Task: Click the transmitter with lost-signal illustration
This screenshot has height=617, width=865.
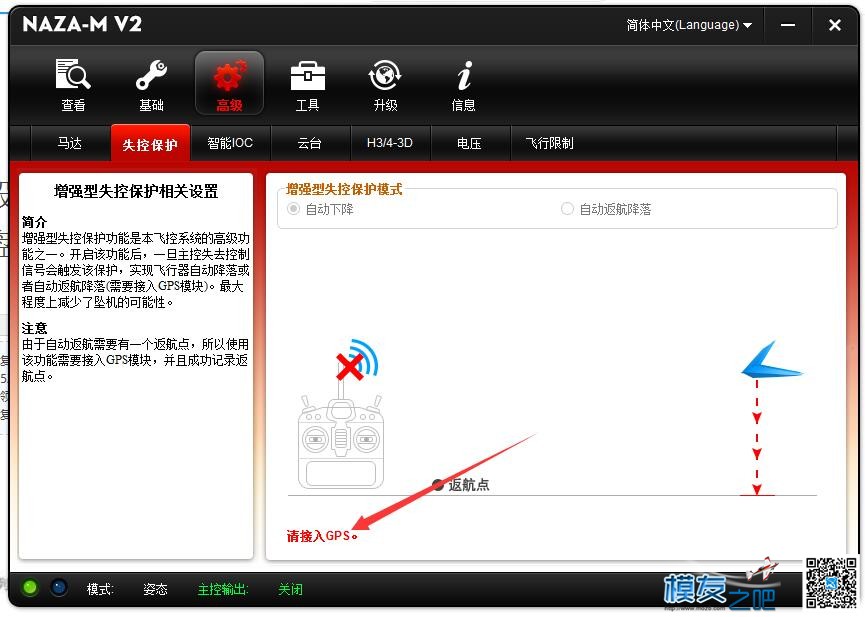Action: (341, 414)
